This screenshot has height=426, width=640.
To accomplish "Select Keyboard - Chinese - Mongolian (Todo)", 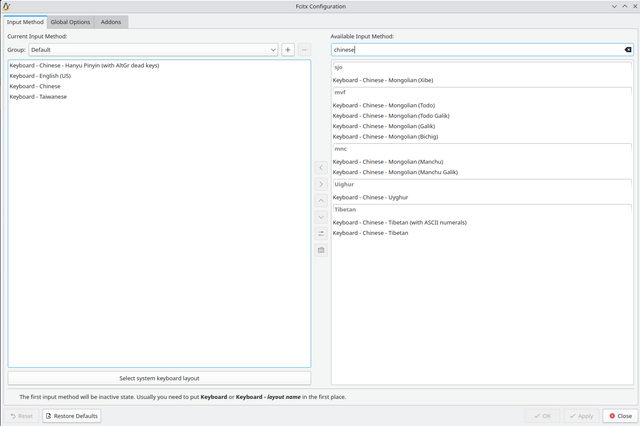I will click(482, 105).
